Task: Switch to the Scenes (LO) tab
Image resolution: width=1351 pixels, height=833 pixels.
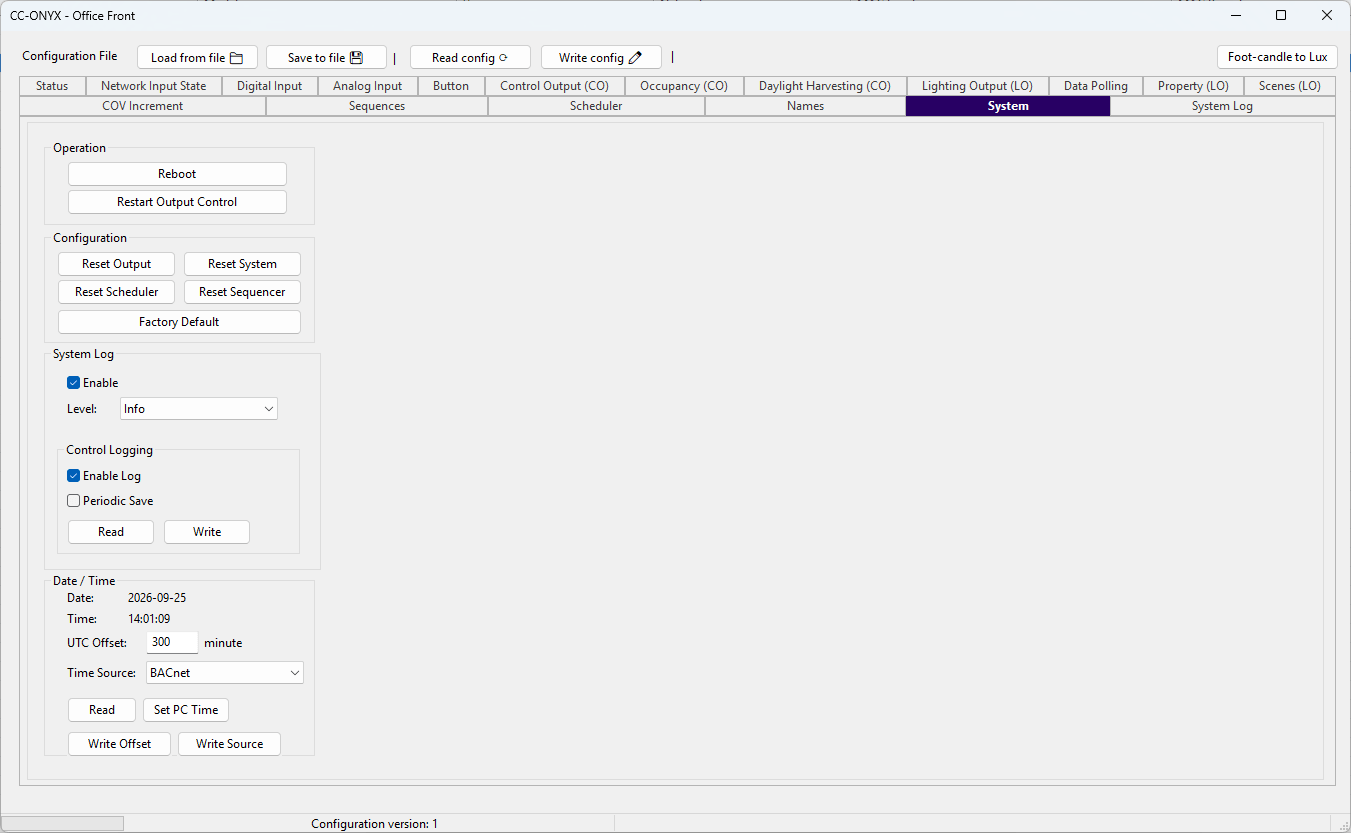Action: point(1290,86)
